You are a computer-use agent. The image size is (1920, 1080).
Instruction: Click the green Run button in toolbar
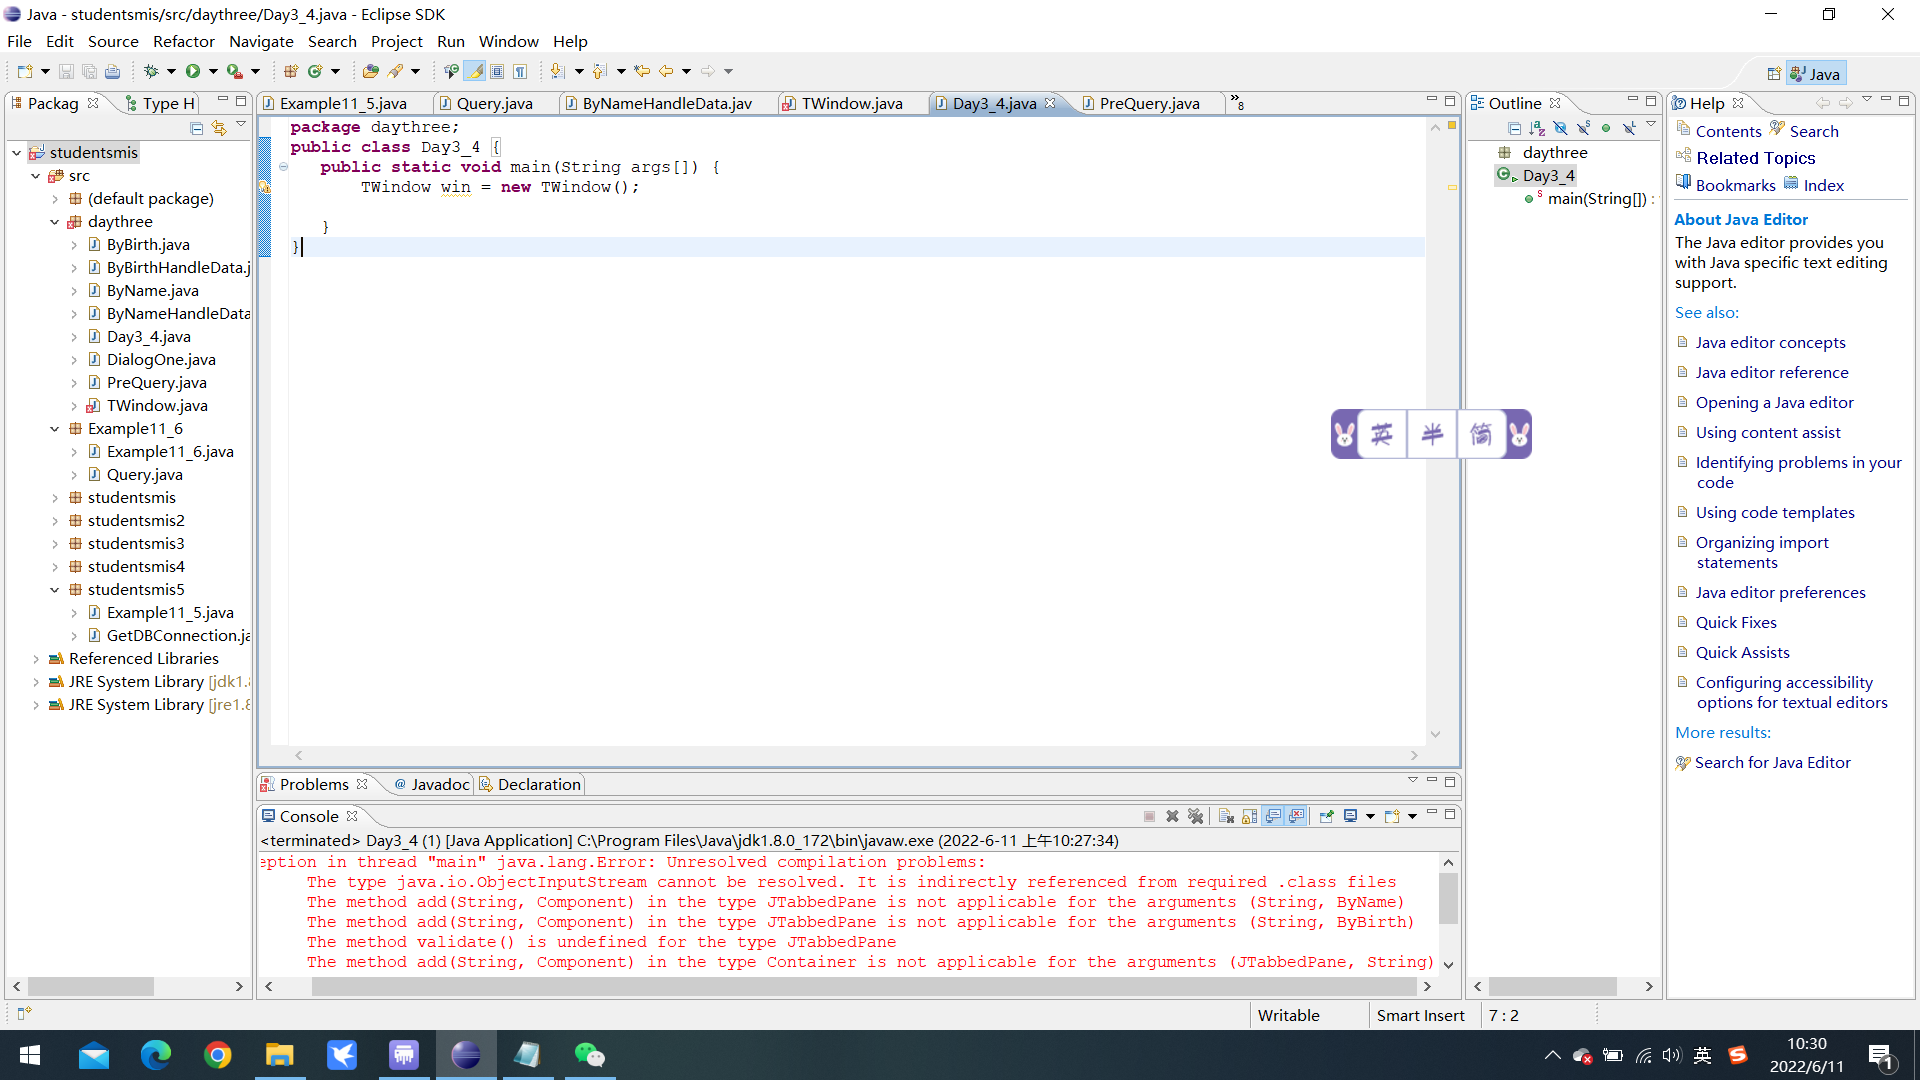[193, 71]
